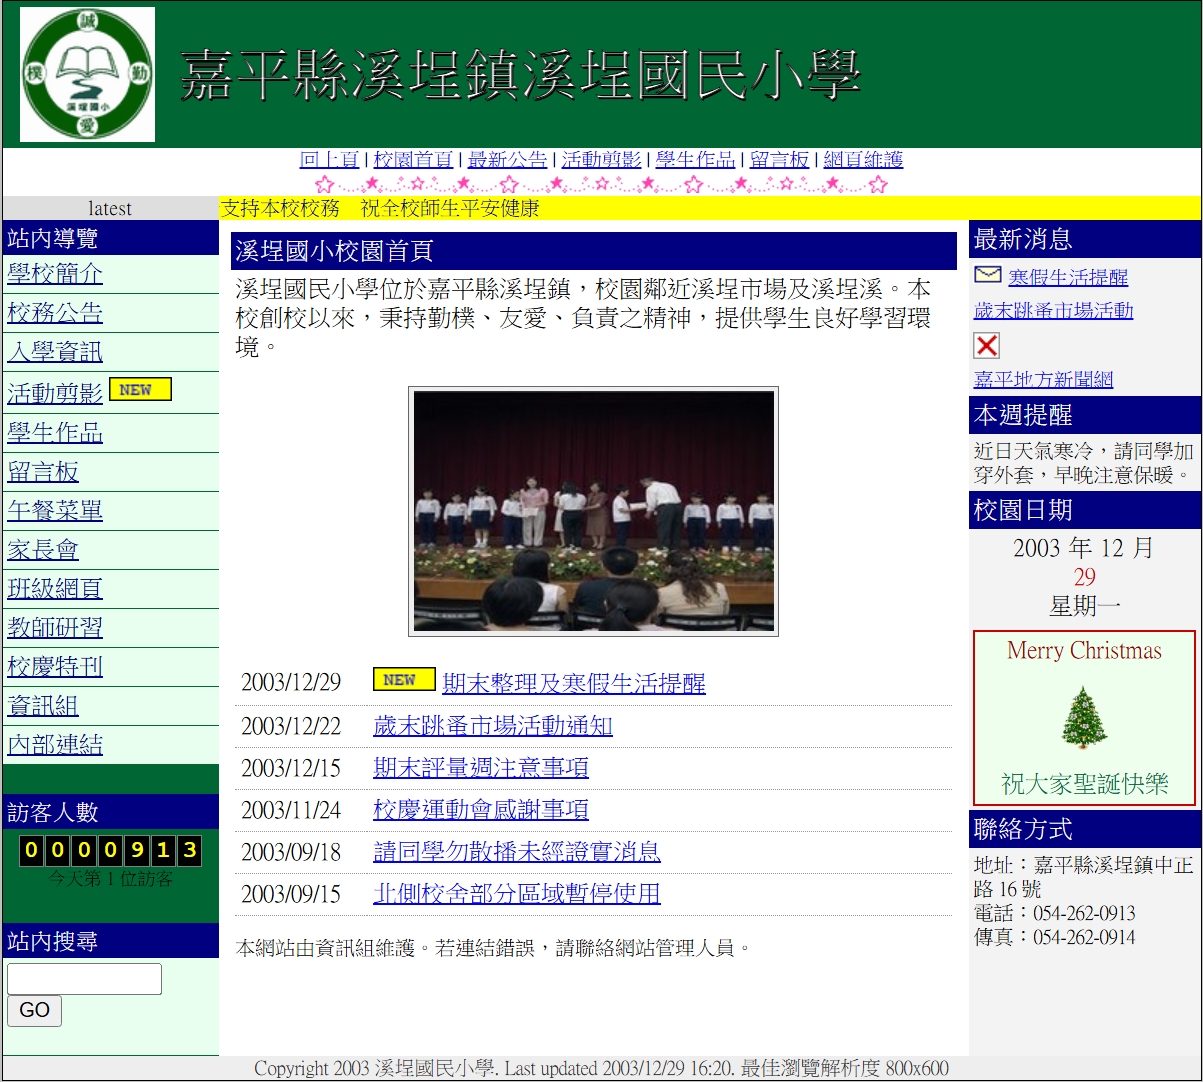The width and height of the screenshot is (1203, 1082).
Task: Open 網頁維護 in top navigation
Action: pos(863,160)
